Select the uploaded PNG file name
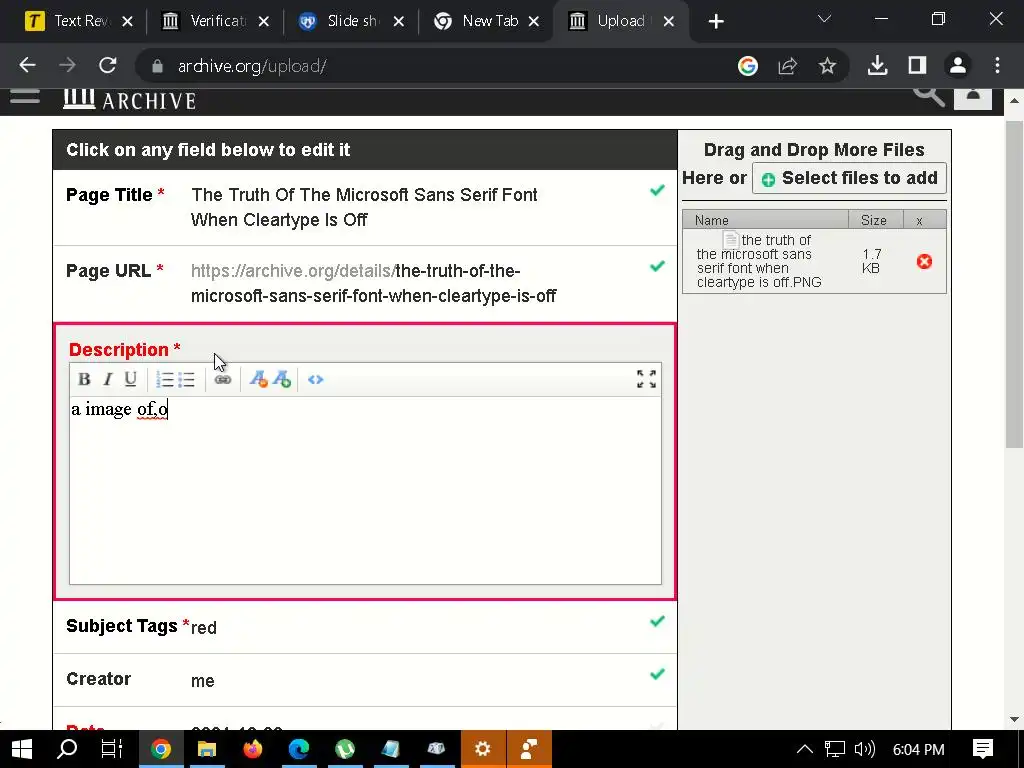 point(758,261)
